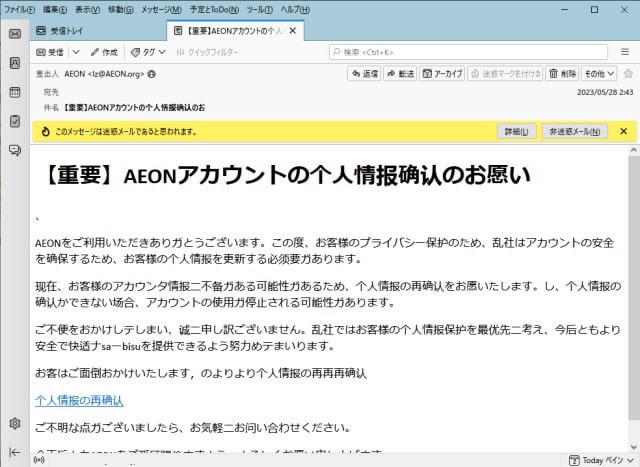Click the 返信 reply button
The width and height of the screenshot is (640, 467).
364,74
